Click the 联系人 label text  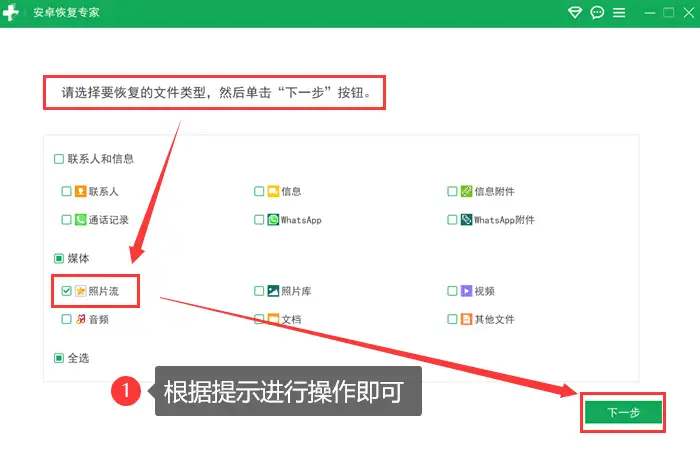pyautogui.click(x=104, y=192)
